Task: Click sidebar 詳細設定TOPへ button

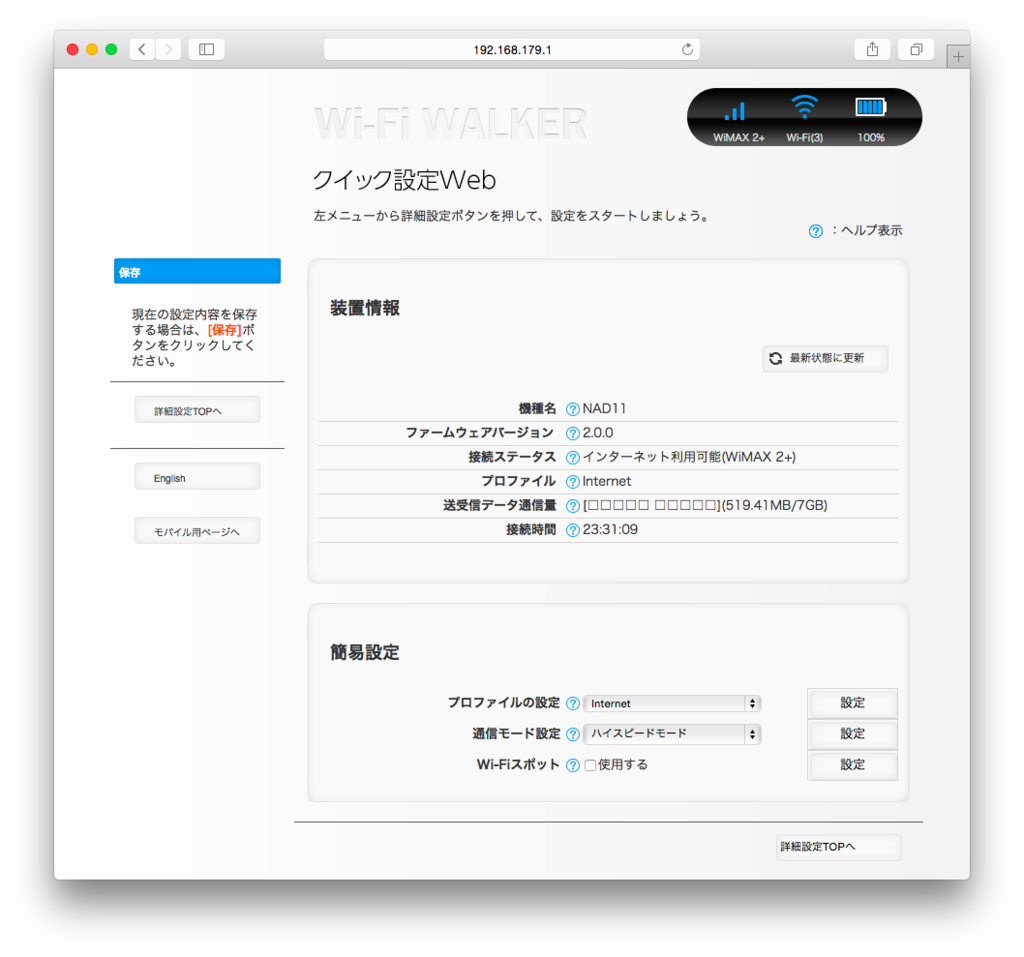Action: click(197, 410)
